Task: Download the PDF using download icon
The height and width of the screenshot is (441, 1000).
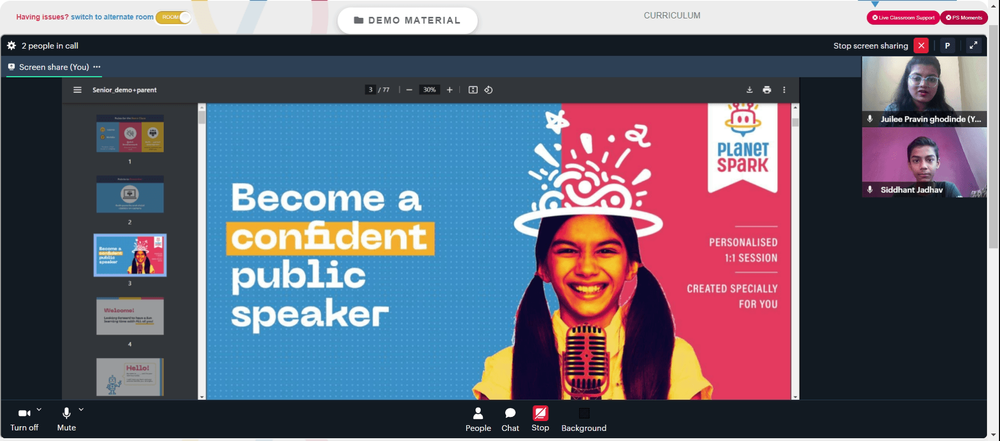Action: (749, 90)
